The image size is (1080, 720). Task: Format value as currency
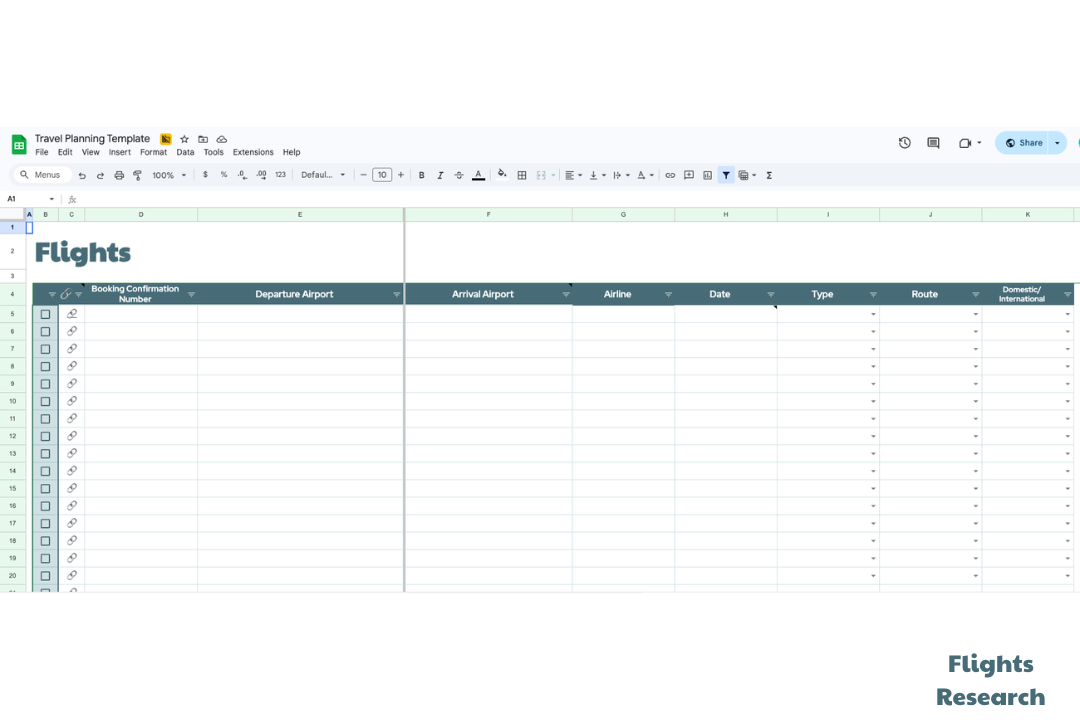point(206,175)
